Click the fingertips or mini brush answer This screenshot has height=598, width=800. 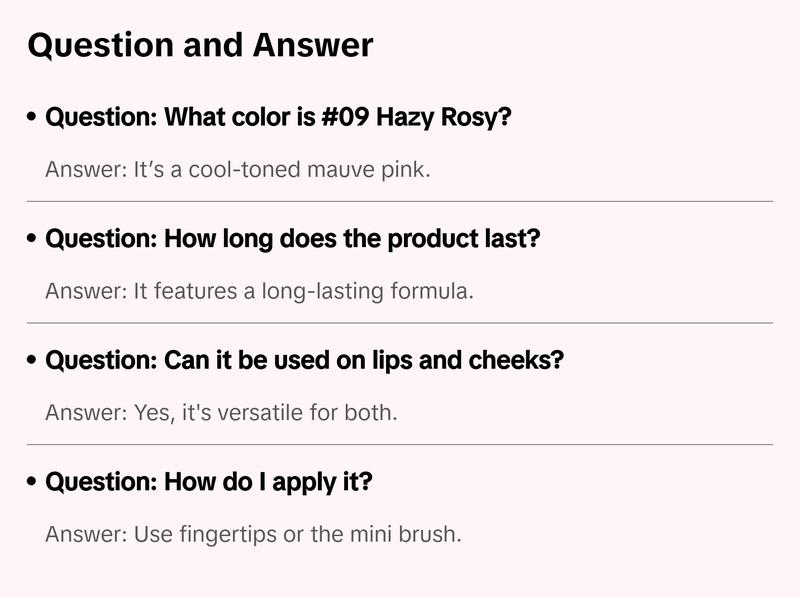click(x=253, y=534)
